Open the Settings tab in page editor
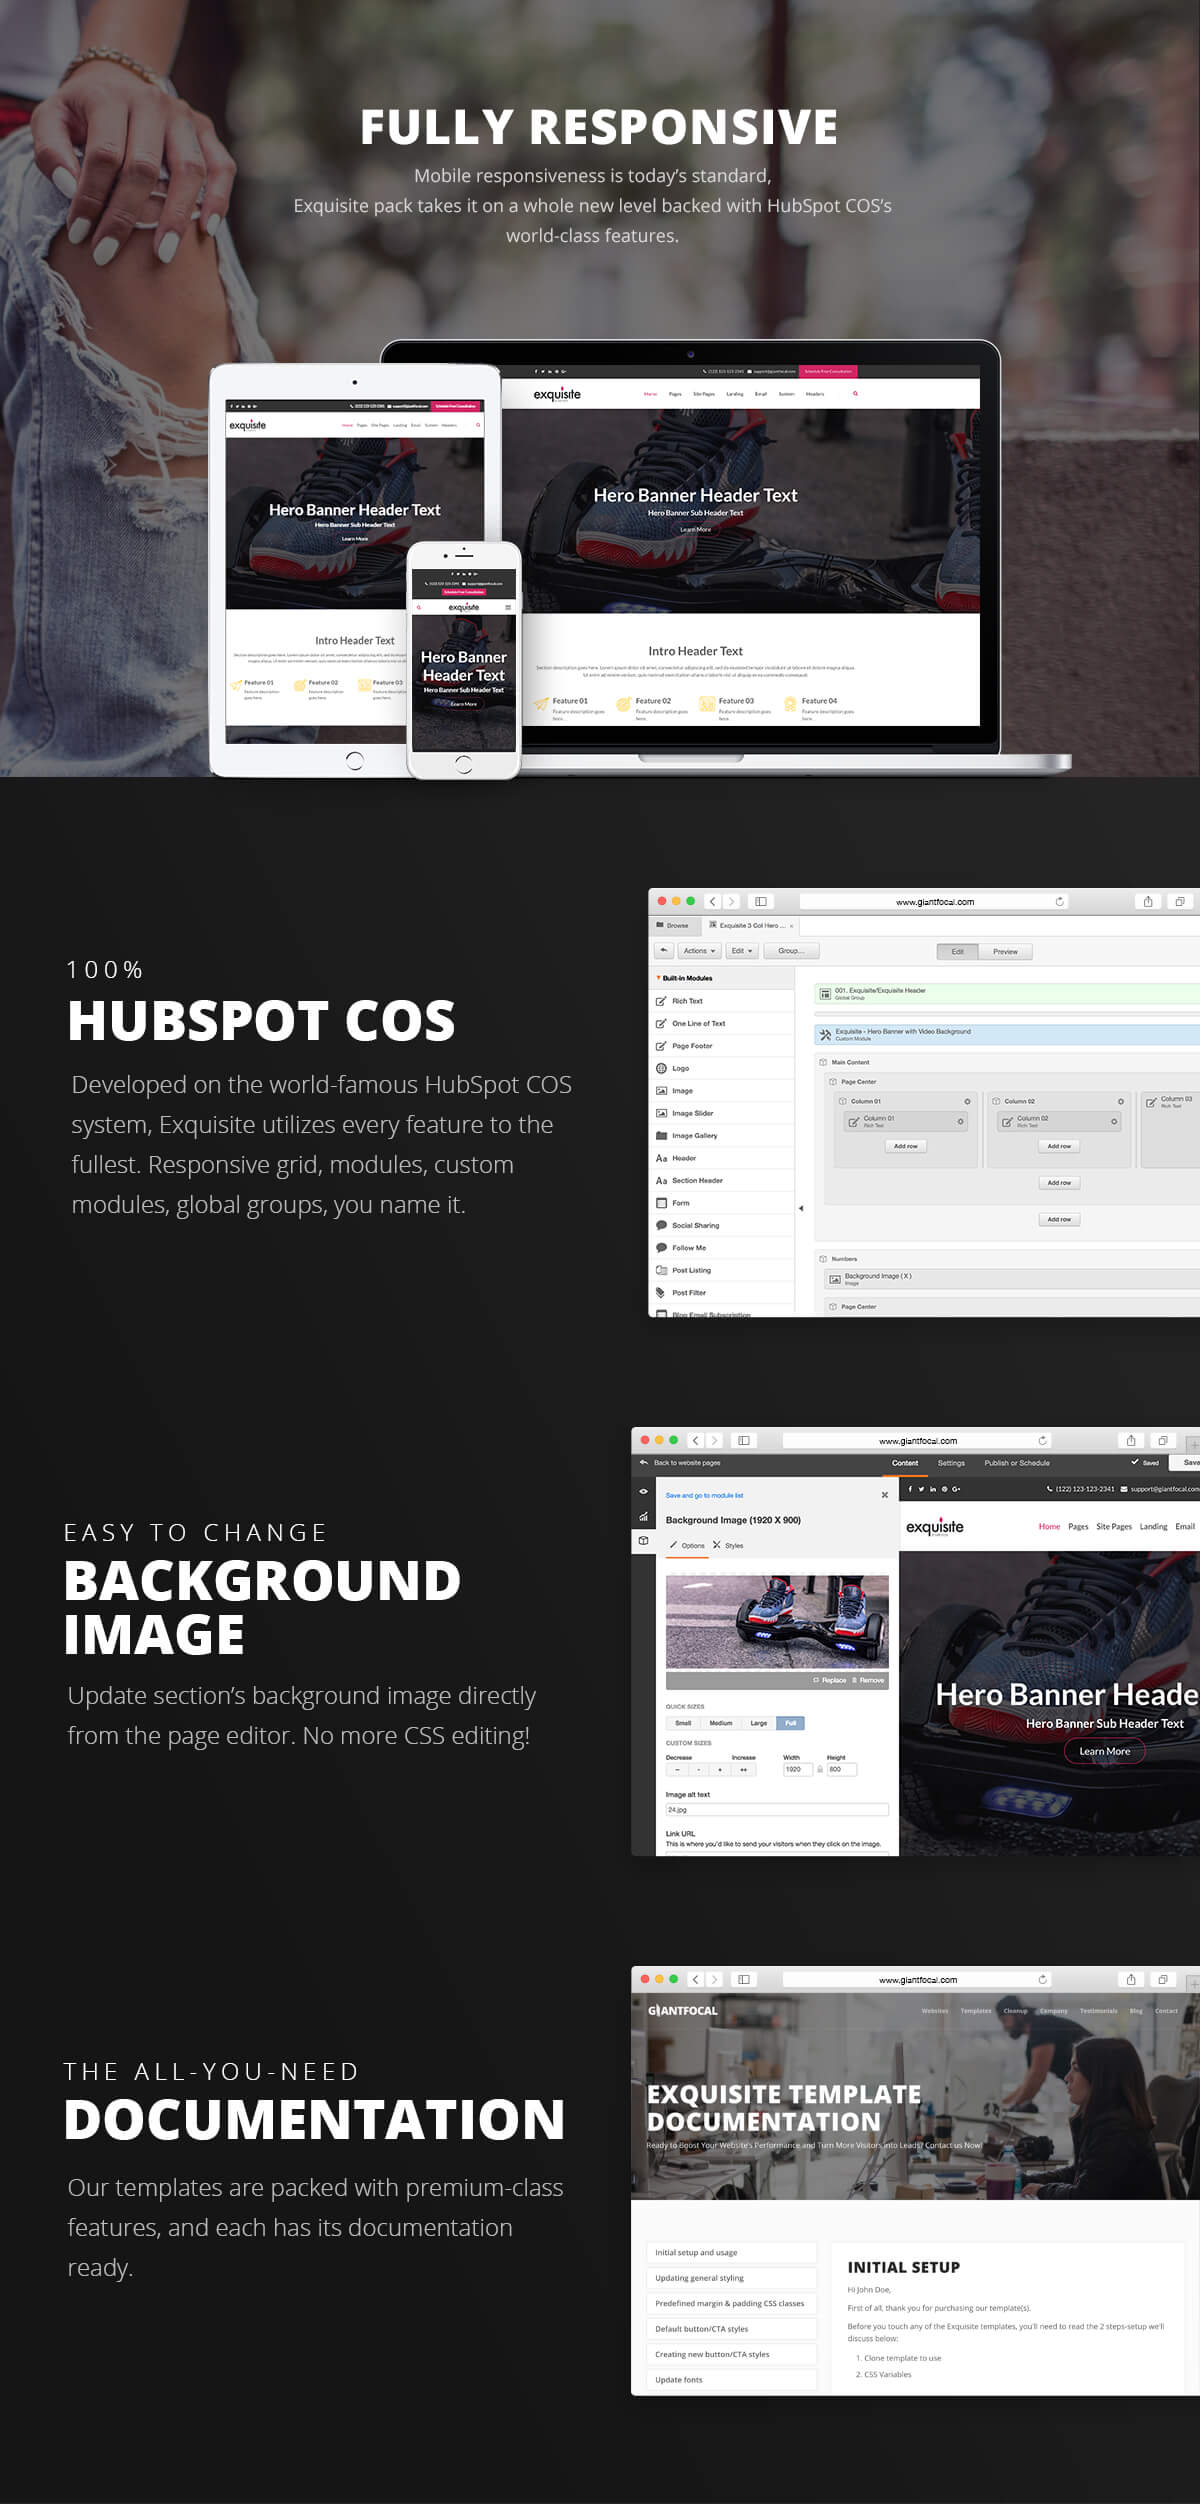The image size is (1200, 2504). click(951, 1463)
